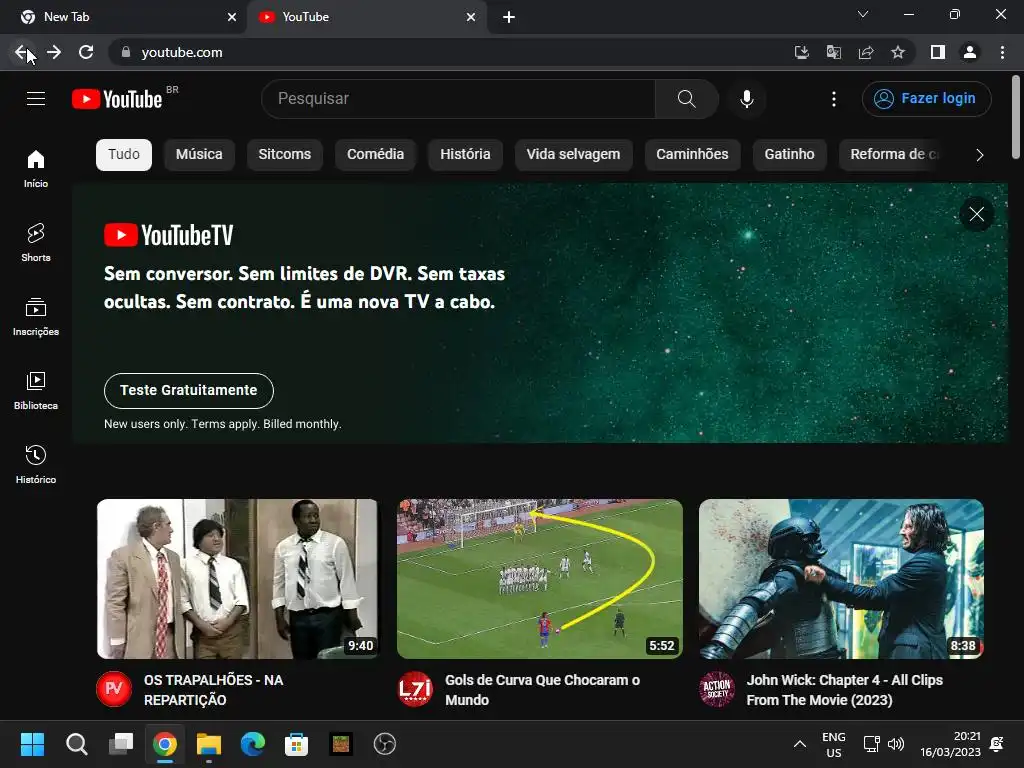
Task: Open Microsoft Store from taskbar
Action: pyautogui.click(x=296, y=744)
